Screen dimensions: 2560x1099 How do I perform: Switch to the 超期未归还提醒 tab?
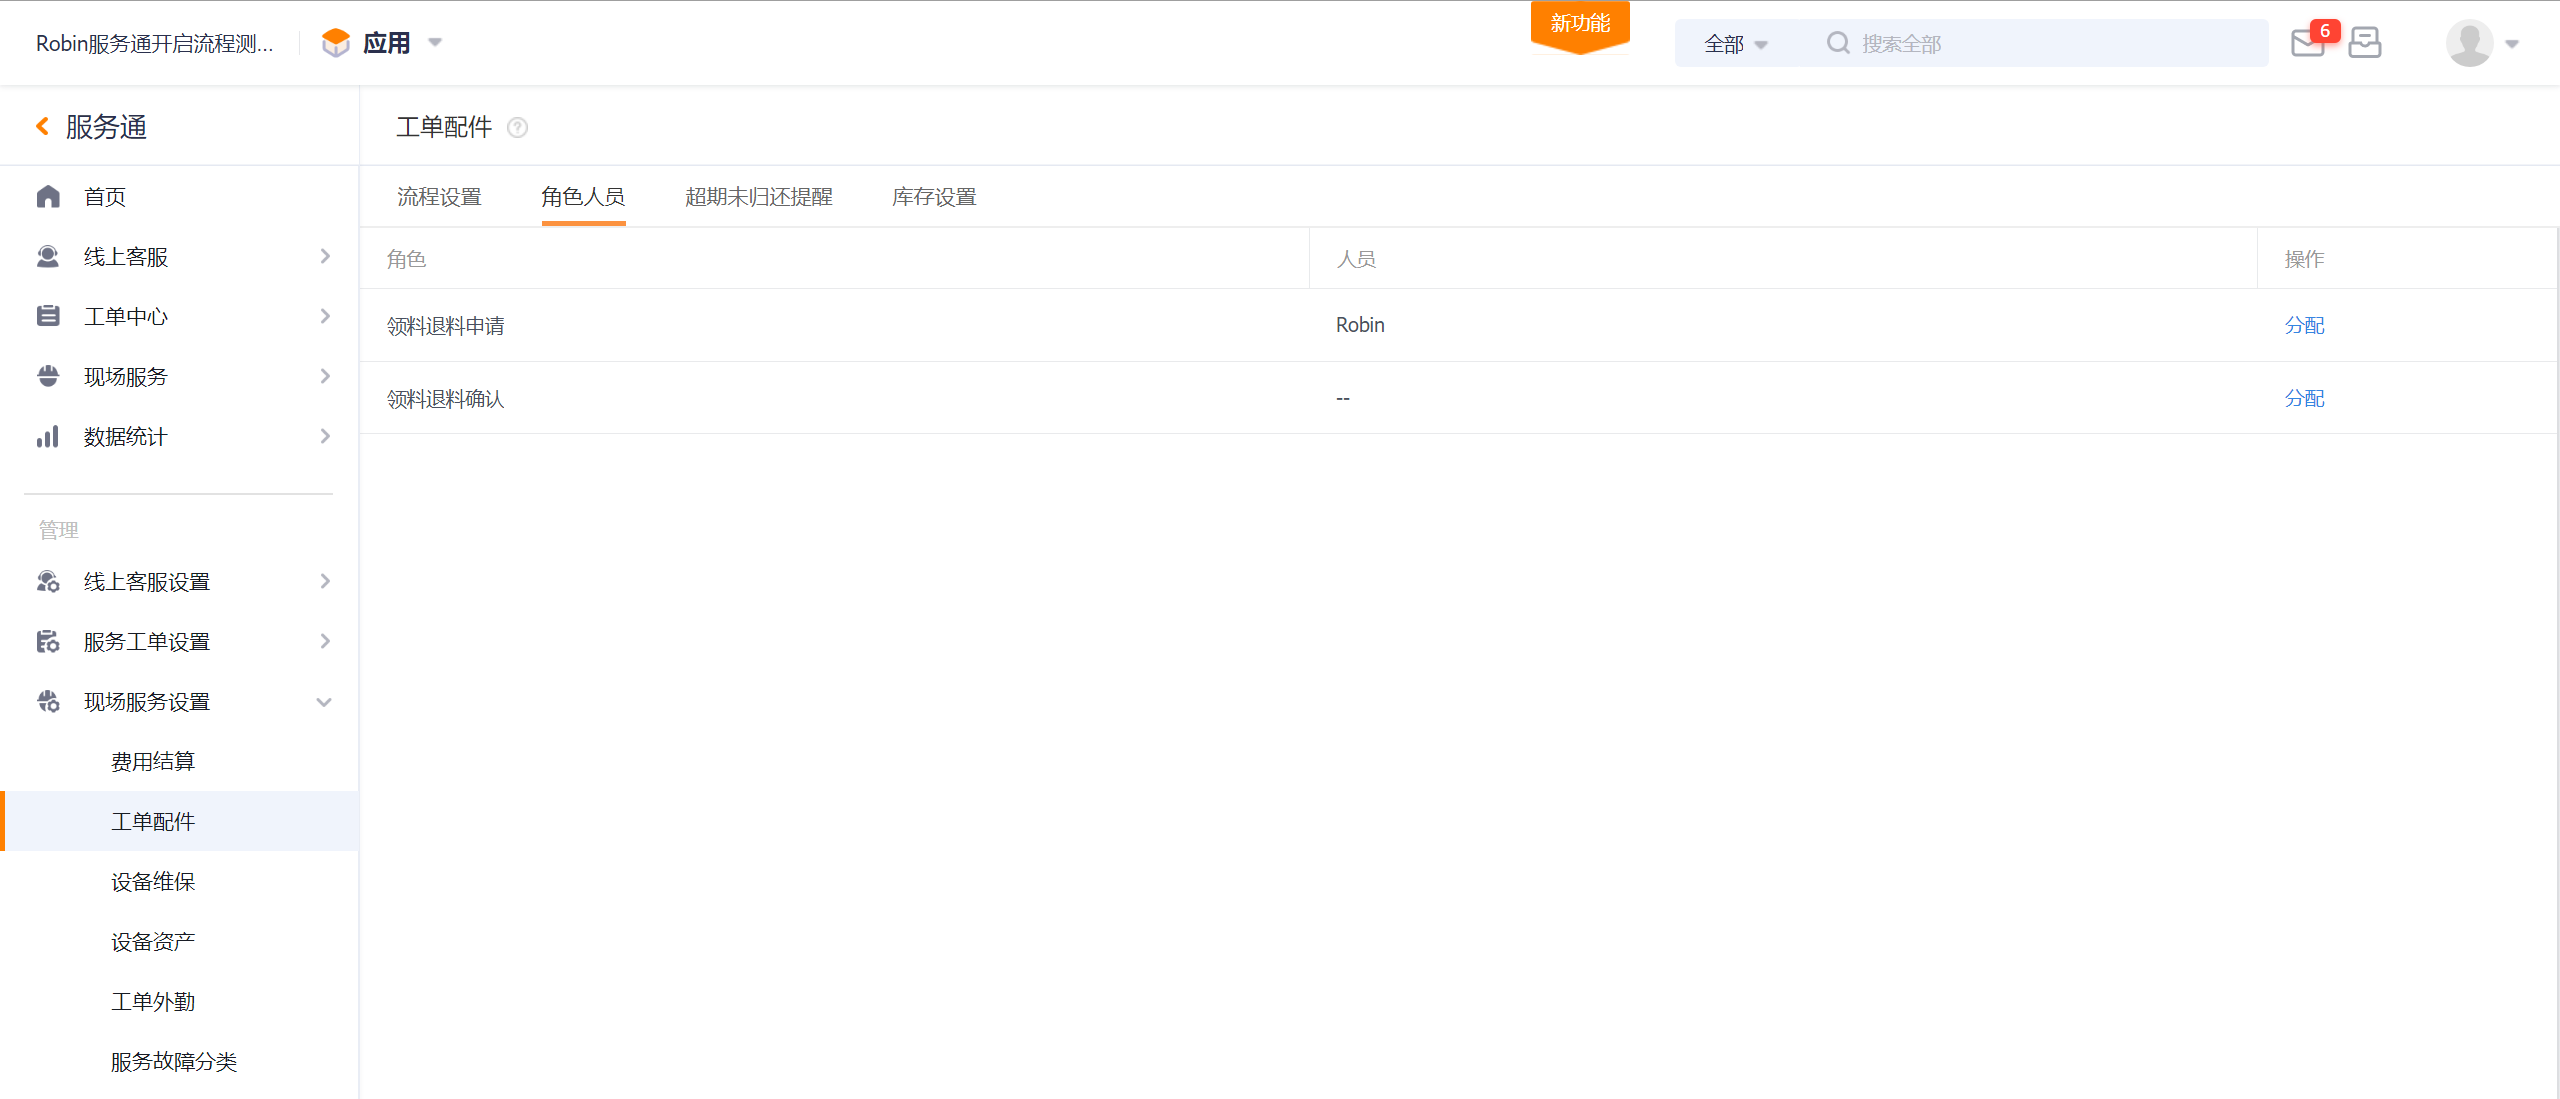tap(759, 197)
